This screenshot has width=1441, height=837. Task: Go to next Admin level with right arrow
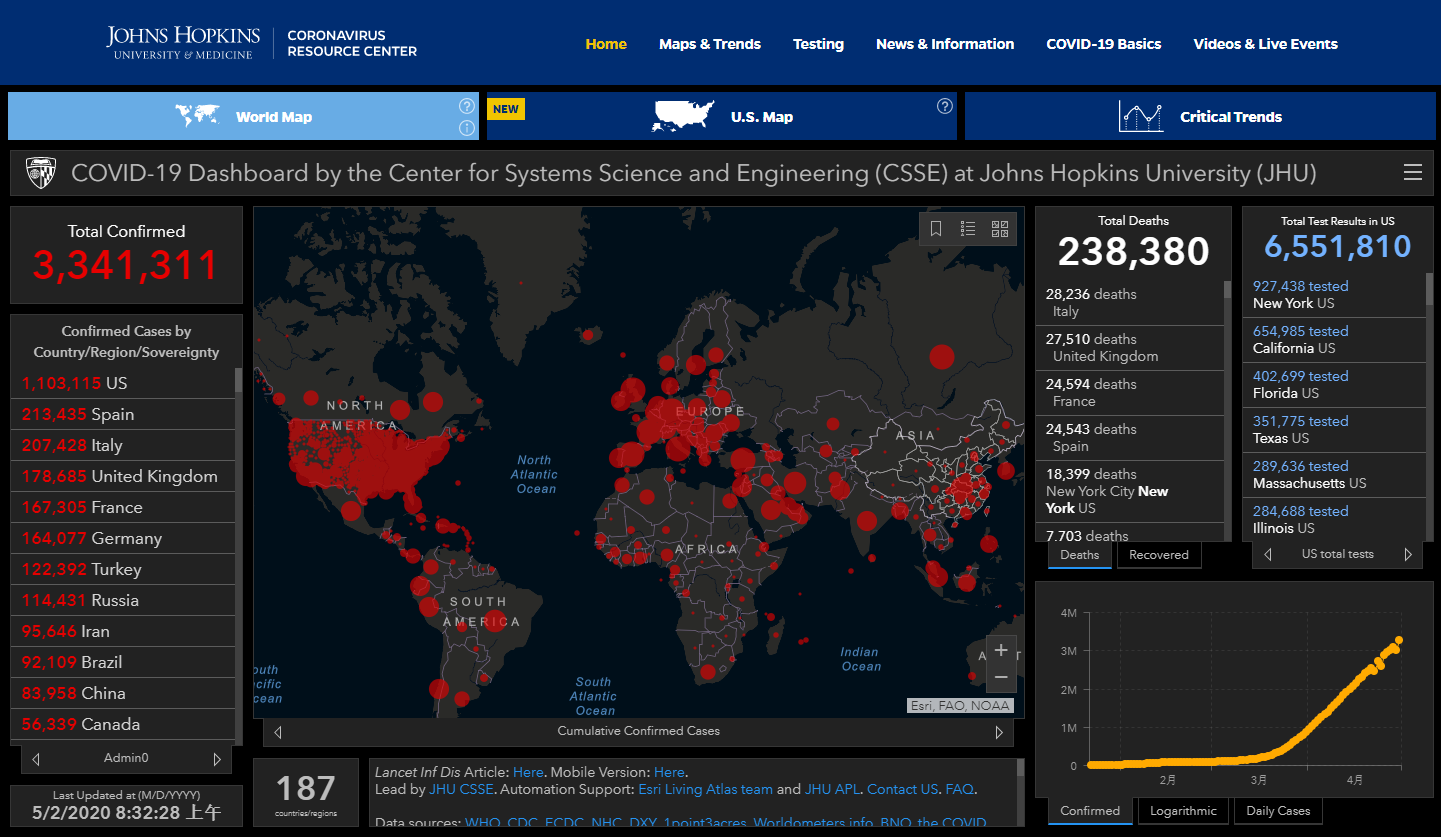217,758
